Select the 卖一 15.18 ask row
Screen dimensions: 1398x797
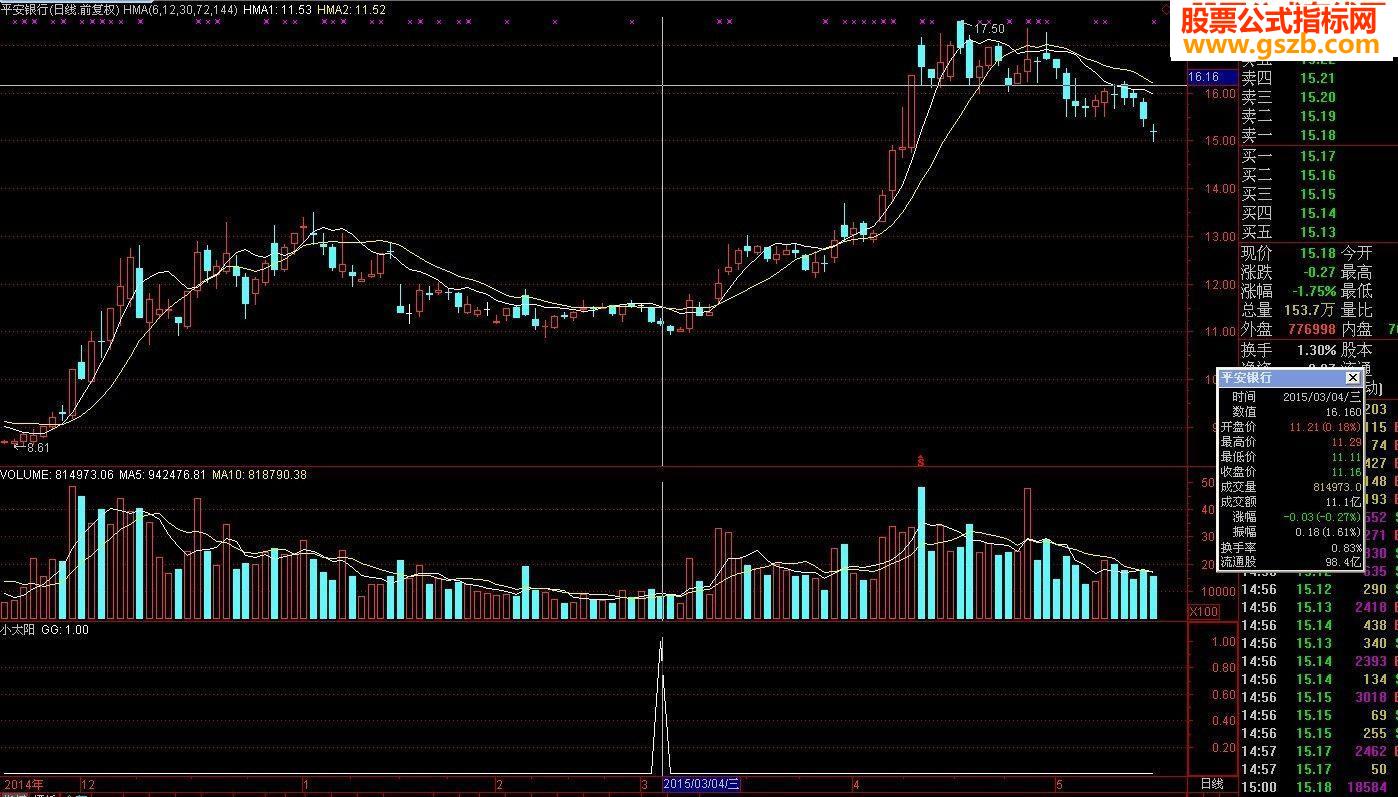1290,135
